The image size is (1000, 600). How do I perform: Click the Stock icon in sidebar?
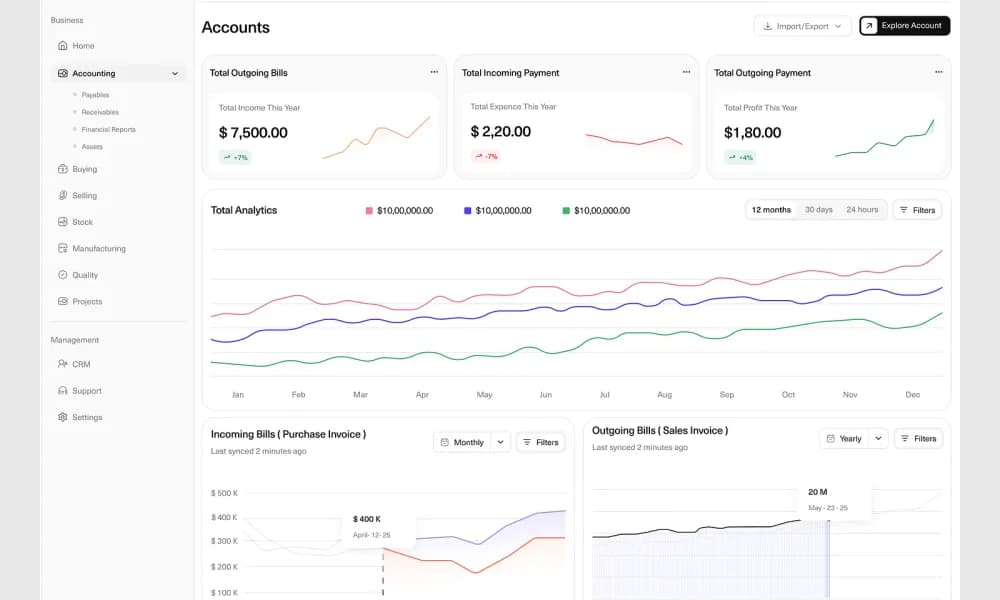click(62, 222)
